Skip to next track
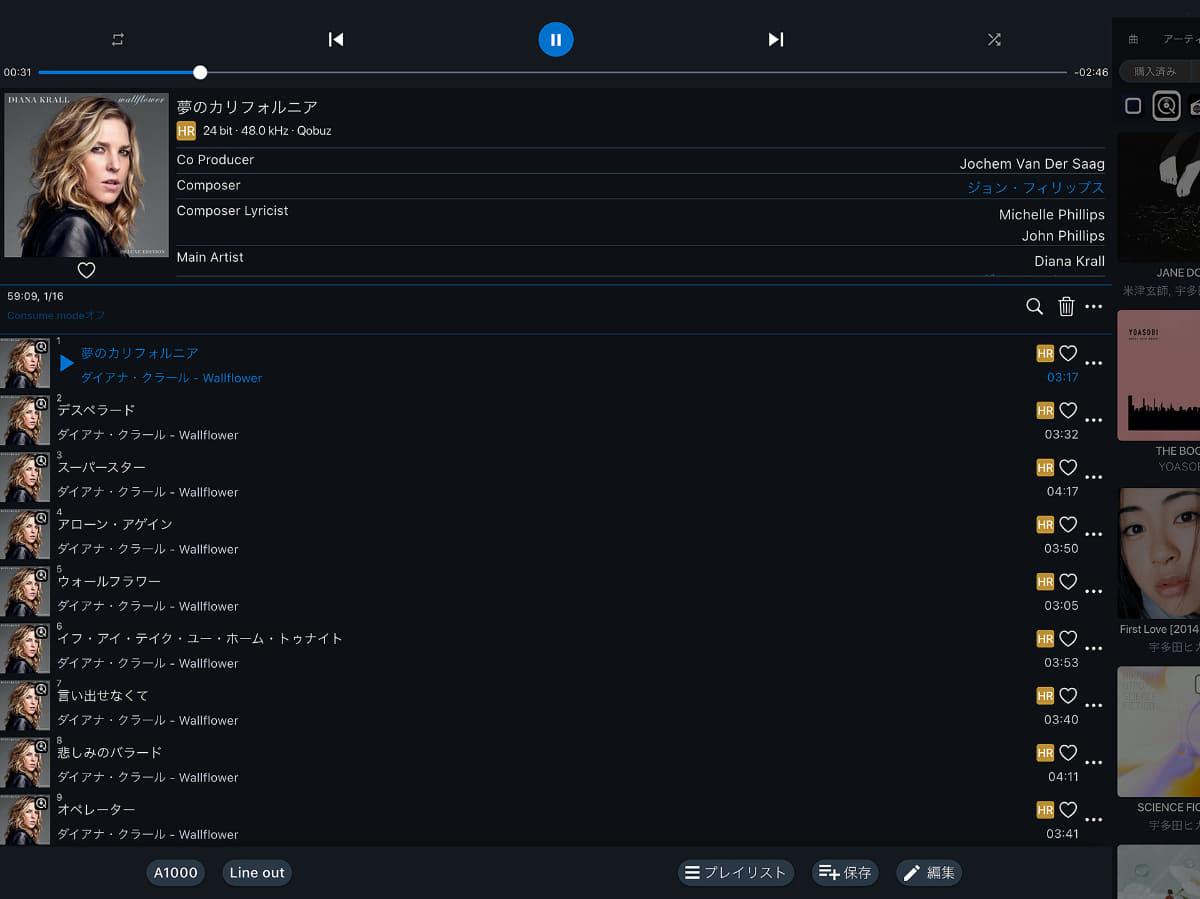The image size is (1200, 899). coord(776,39)
